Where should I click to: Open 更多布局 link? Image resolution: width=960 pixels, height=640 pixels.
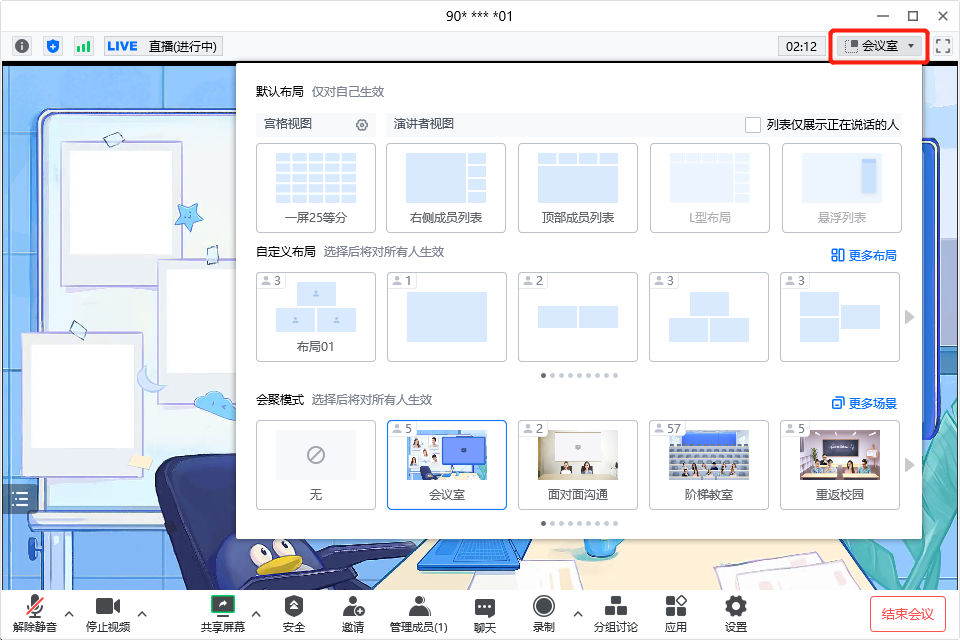[864, 255]
